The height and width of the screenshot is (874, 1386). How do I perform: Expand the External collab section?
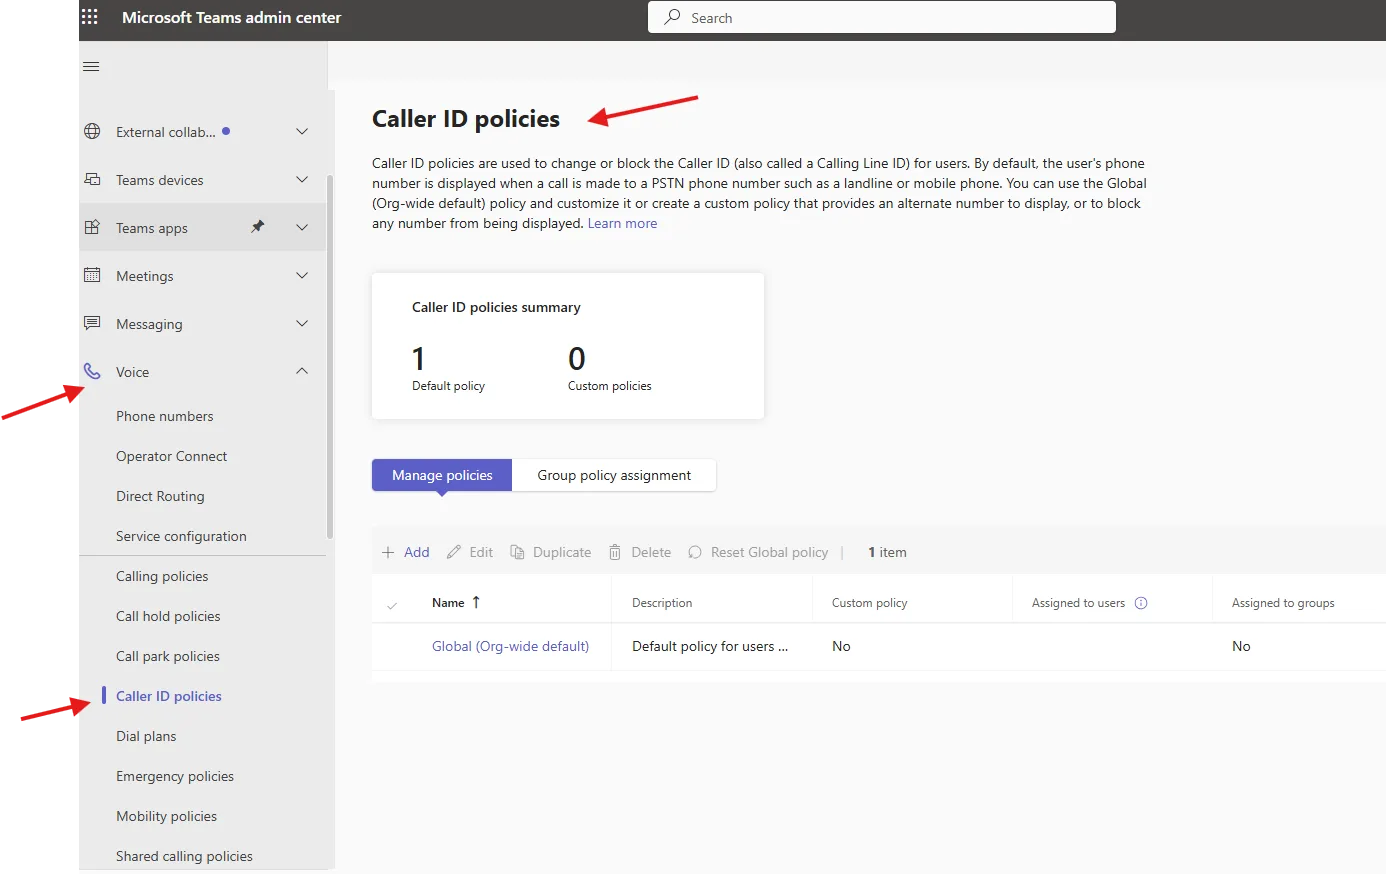(x=302, y=131)
